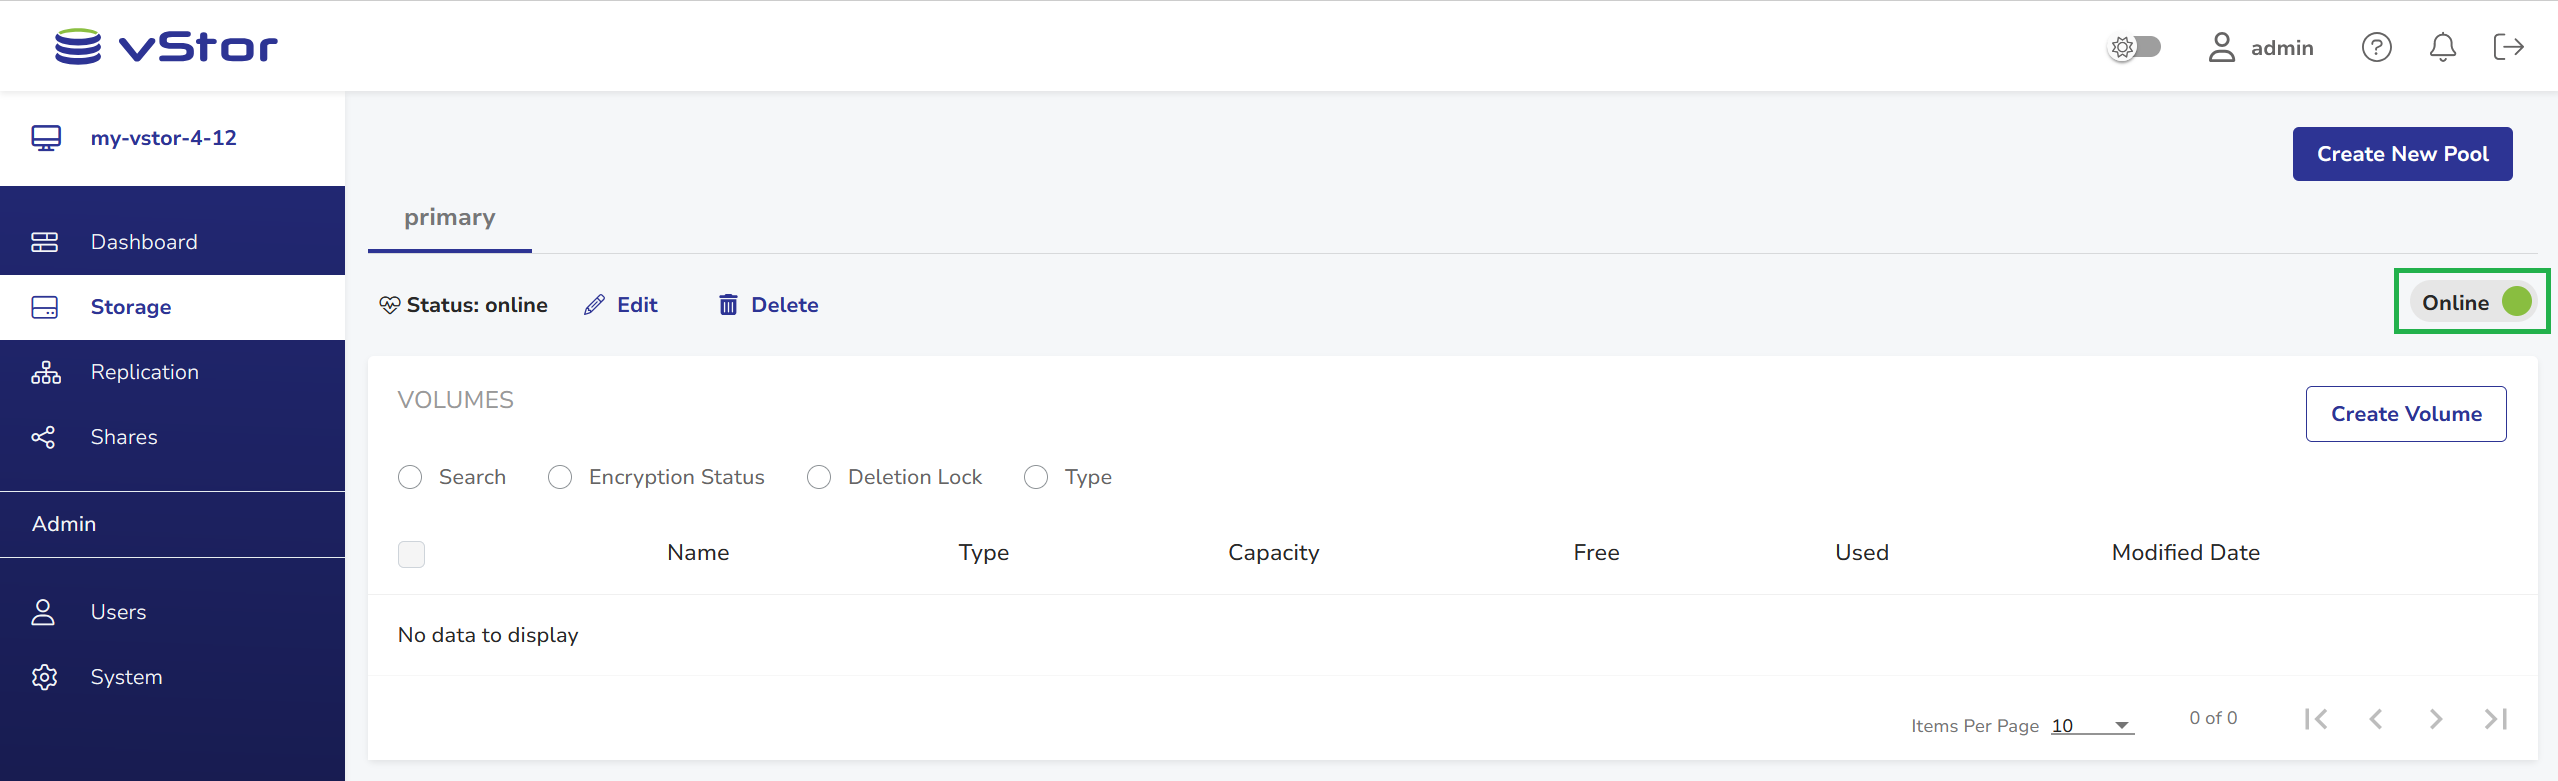2558x781 pixels.
Task: Toggle the dark mode theme switch
Action: 2134,47
